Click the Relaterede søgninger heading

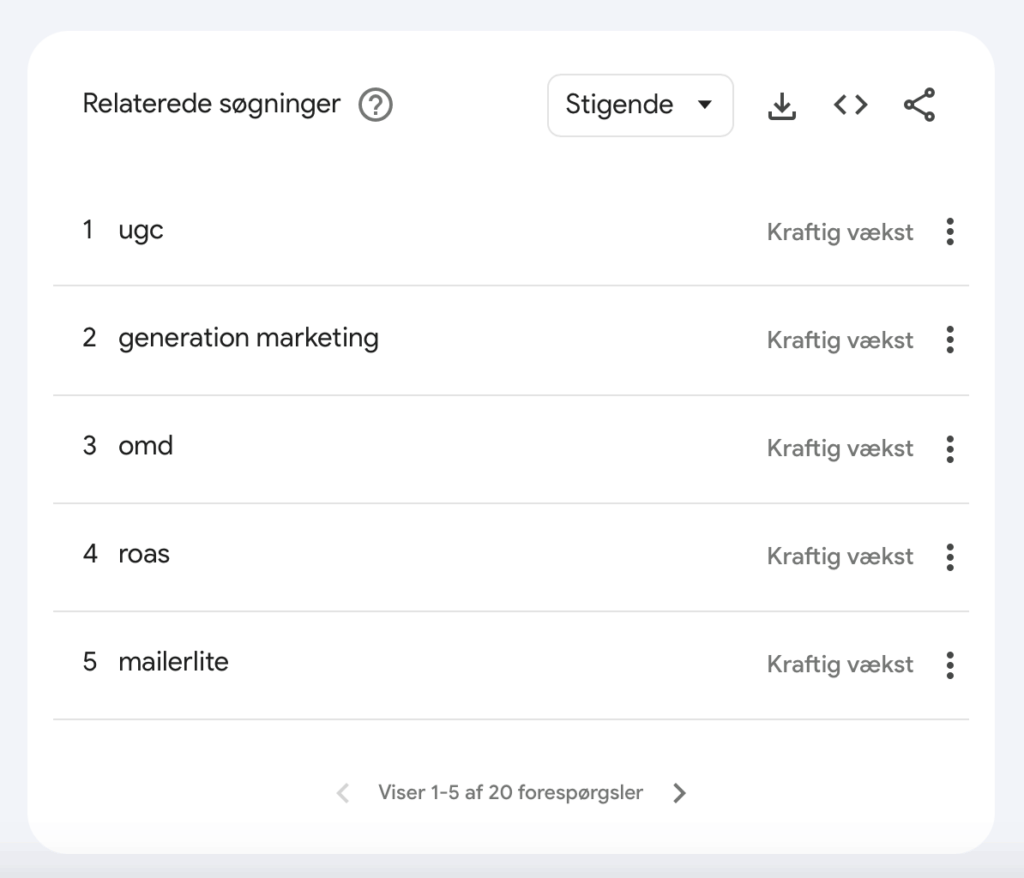point(211,104)
